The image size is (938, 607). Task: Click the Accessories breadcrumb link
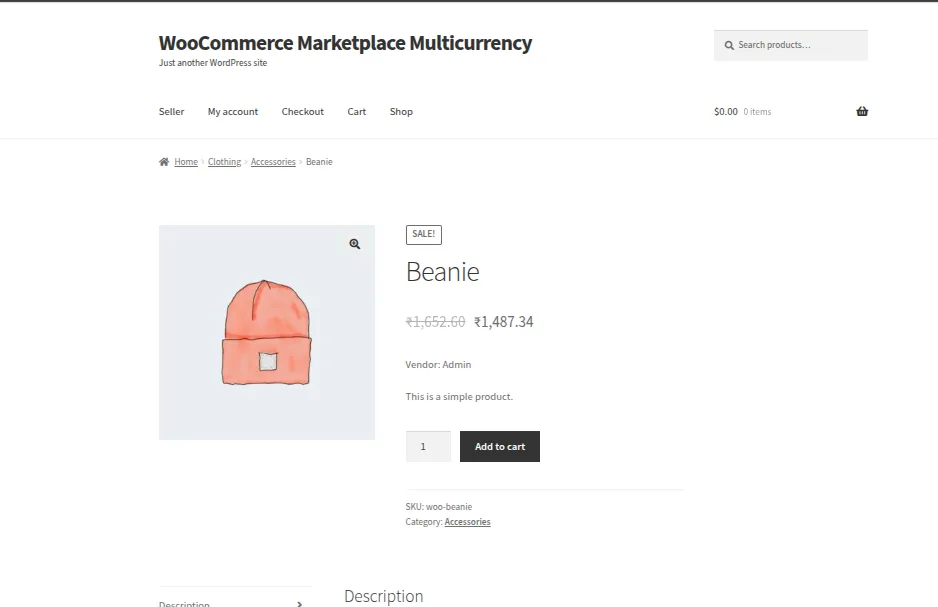273,161
